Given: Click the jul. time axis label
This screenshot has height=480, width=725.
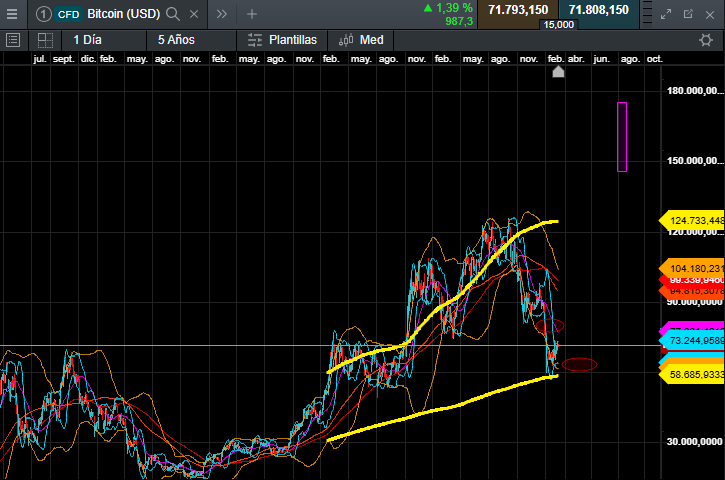Looking at the screenshot, I should [40, 59].
